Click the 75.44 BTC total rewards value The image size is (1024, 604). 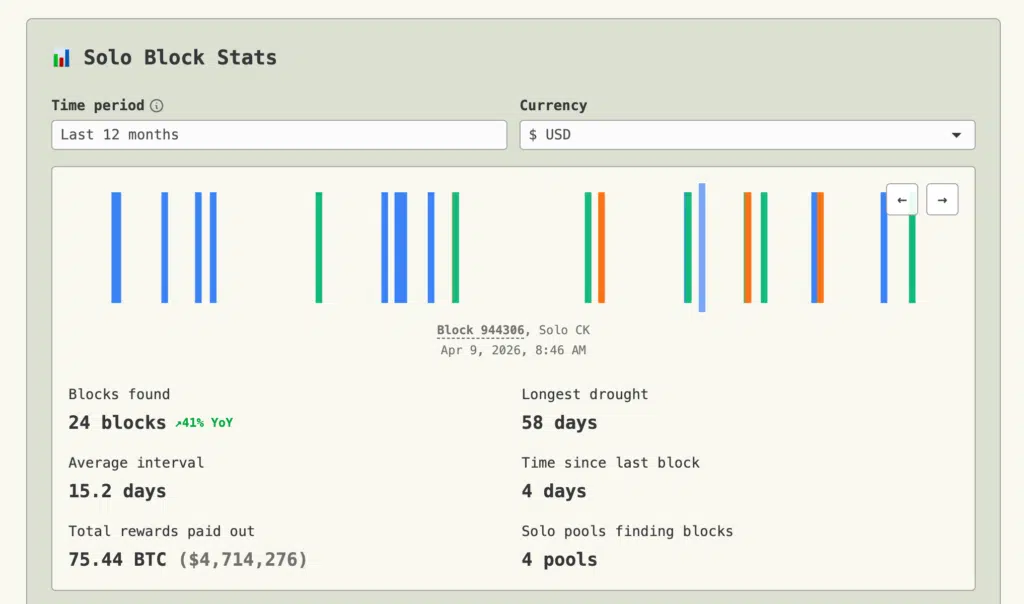pos(118,560)
